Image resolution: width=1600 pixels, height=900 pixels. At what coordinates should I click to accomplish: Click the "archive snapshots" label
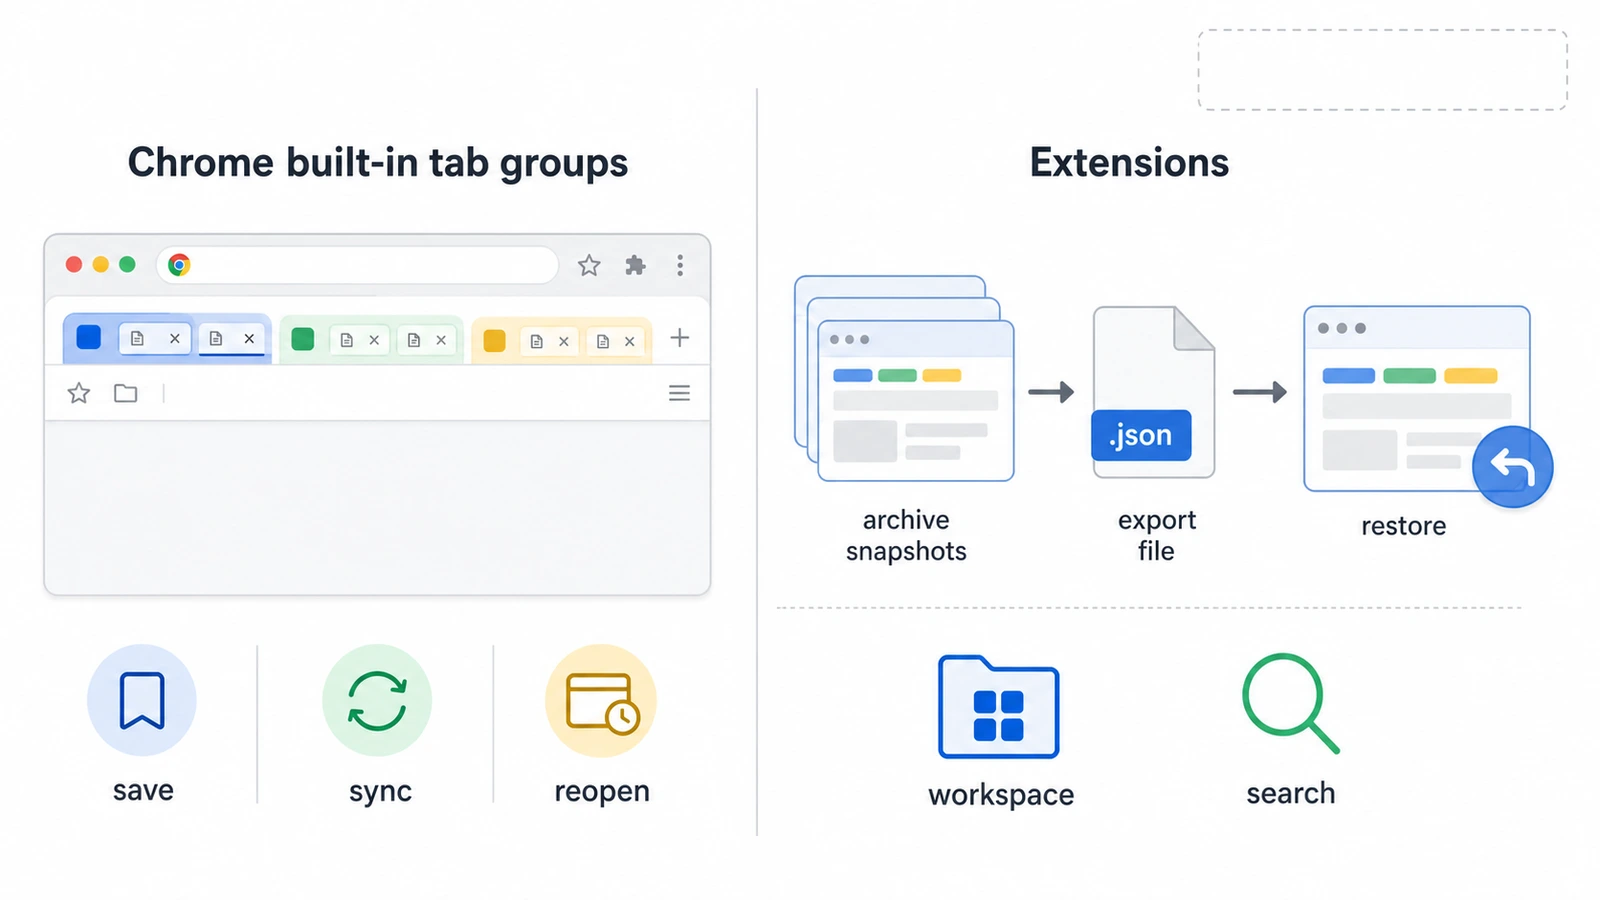tap(906, 535)
